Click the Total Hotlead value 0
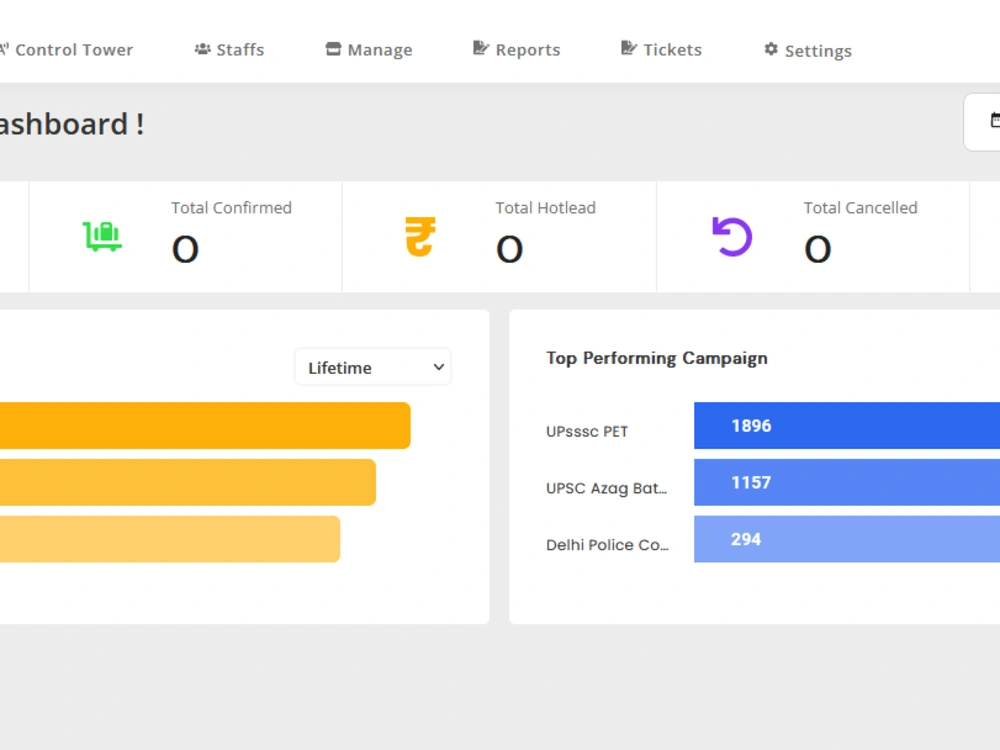This screenshot has height=750, width=1000. (x=510, y=249)
